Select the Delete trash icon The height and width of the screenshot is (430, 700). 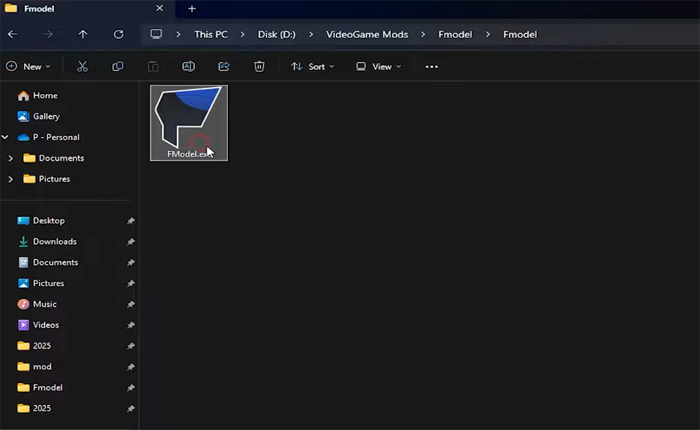click(x=259, y=67)
